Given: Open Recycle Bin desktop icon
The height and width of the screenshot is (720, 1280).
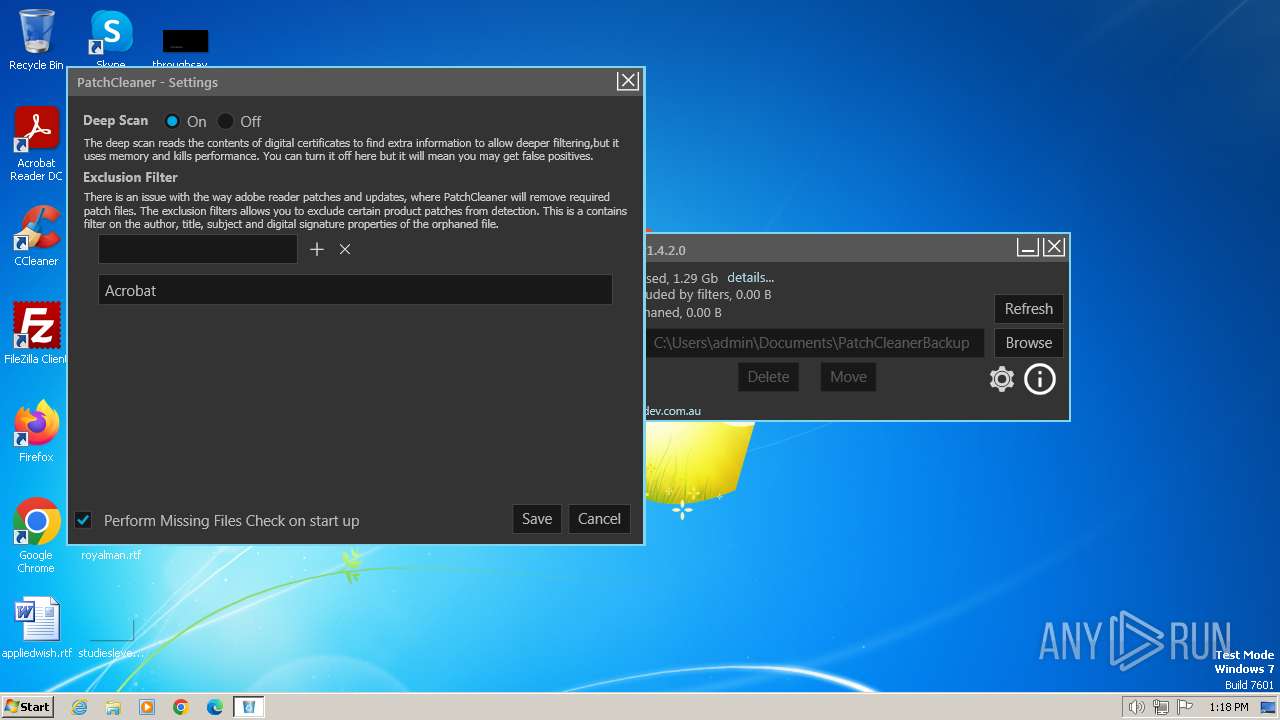Looking at the screenshot, I should (36, 40).
